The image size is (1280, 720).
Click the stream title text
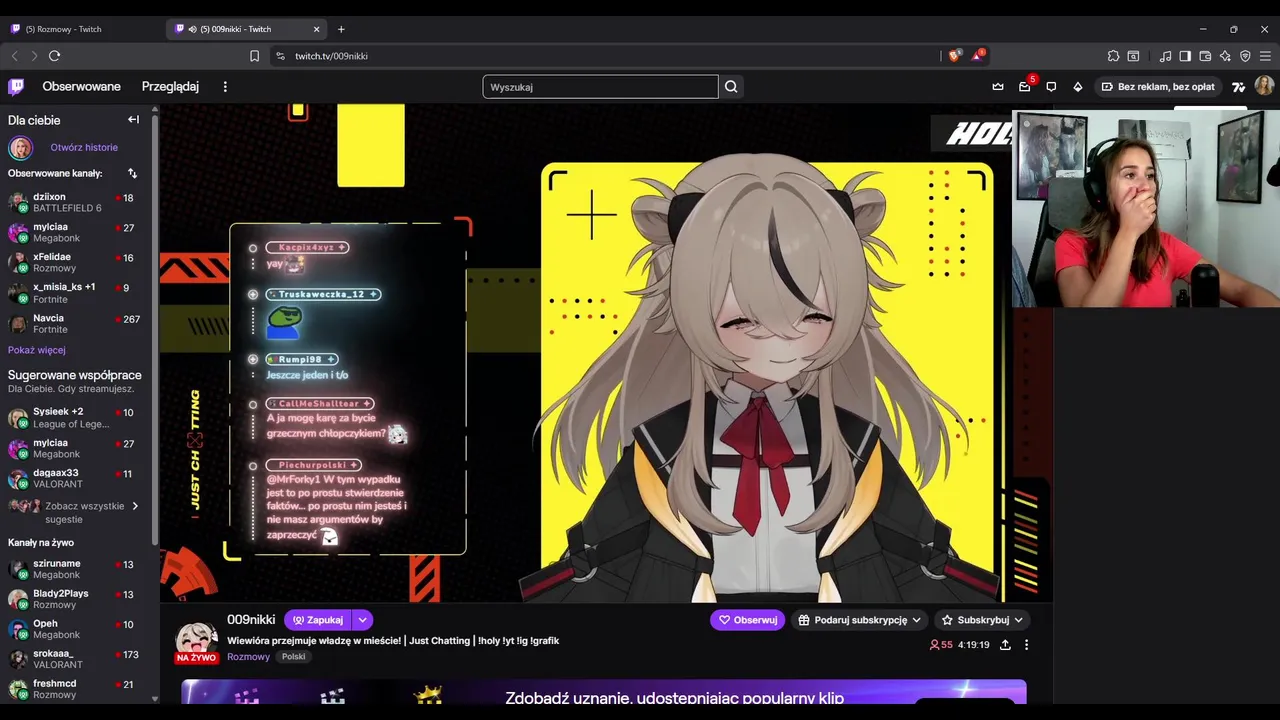click(x=393, y=640)
